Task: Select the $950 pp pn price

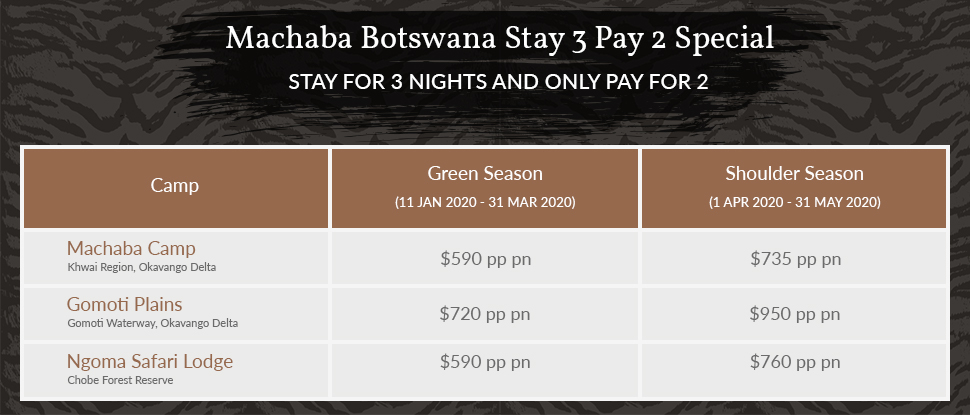Action: 795,314
